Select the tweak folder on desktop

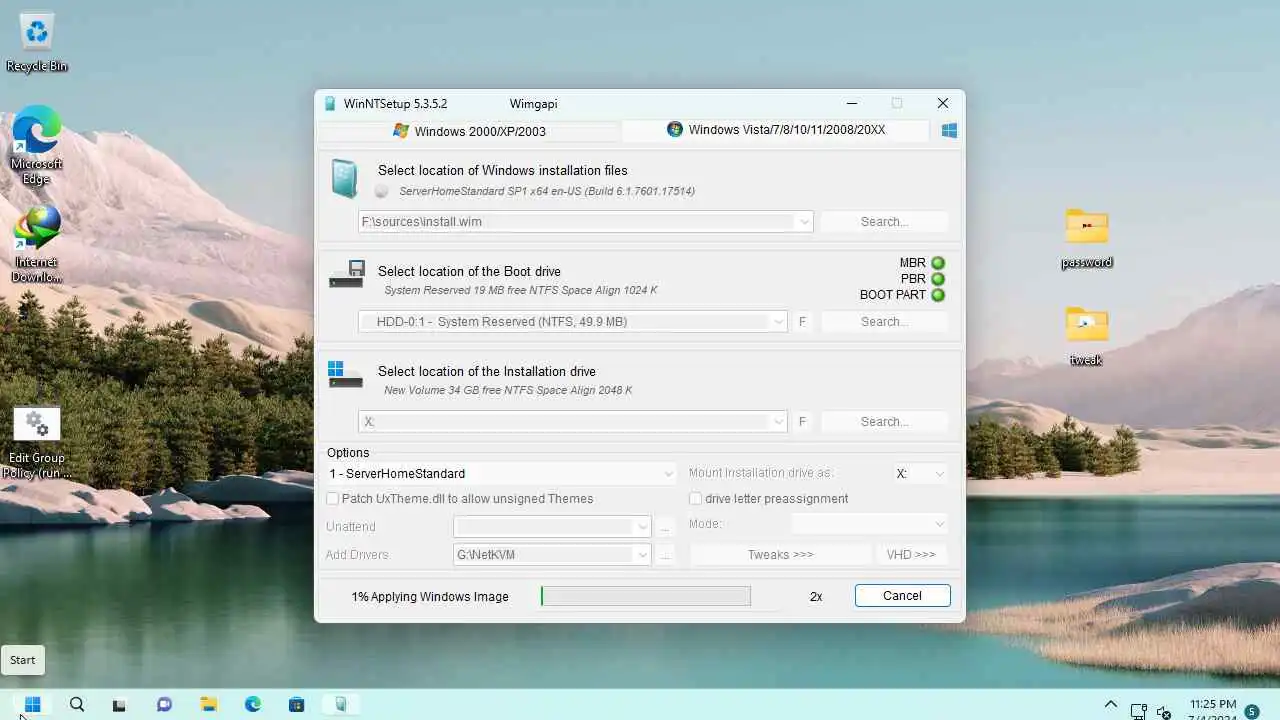coord(1087,337)
